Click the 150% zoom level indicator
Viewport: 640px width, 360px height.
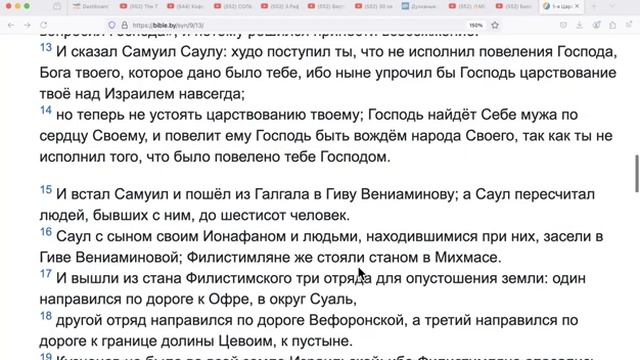coord(476,25)
